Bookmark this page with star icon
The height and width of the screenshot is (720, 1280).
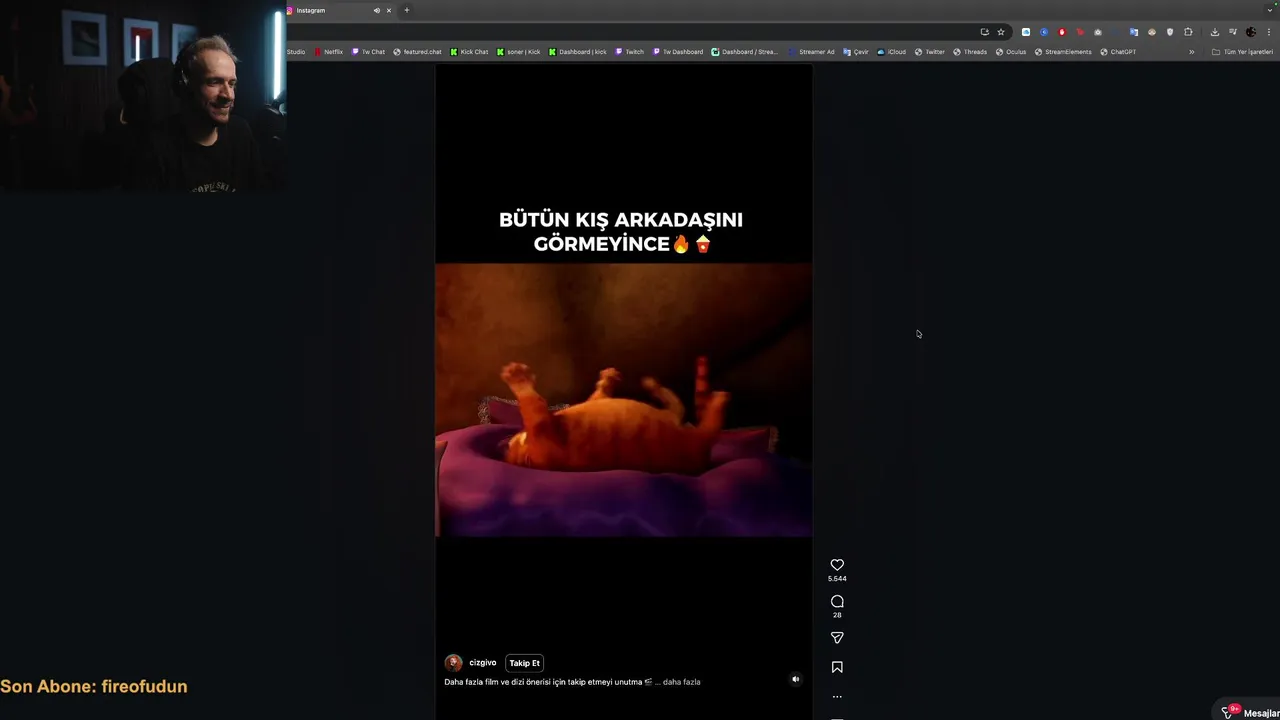pyautogui.click(x=1001, y=32)
